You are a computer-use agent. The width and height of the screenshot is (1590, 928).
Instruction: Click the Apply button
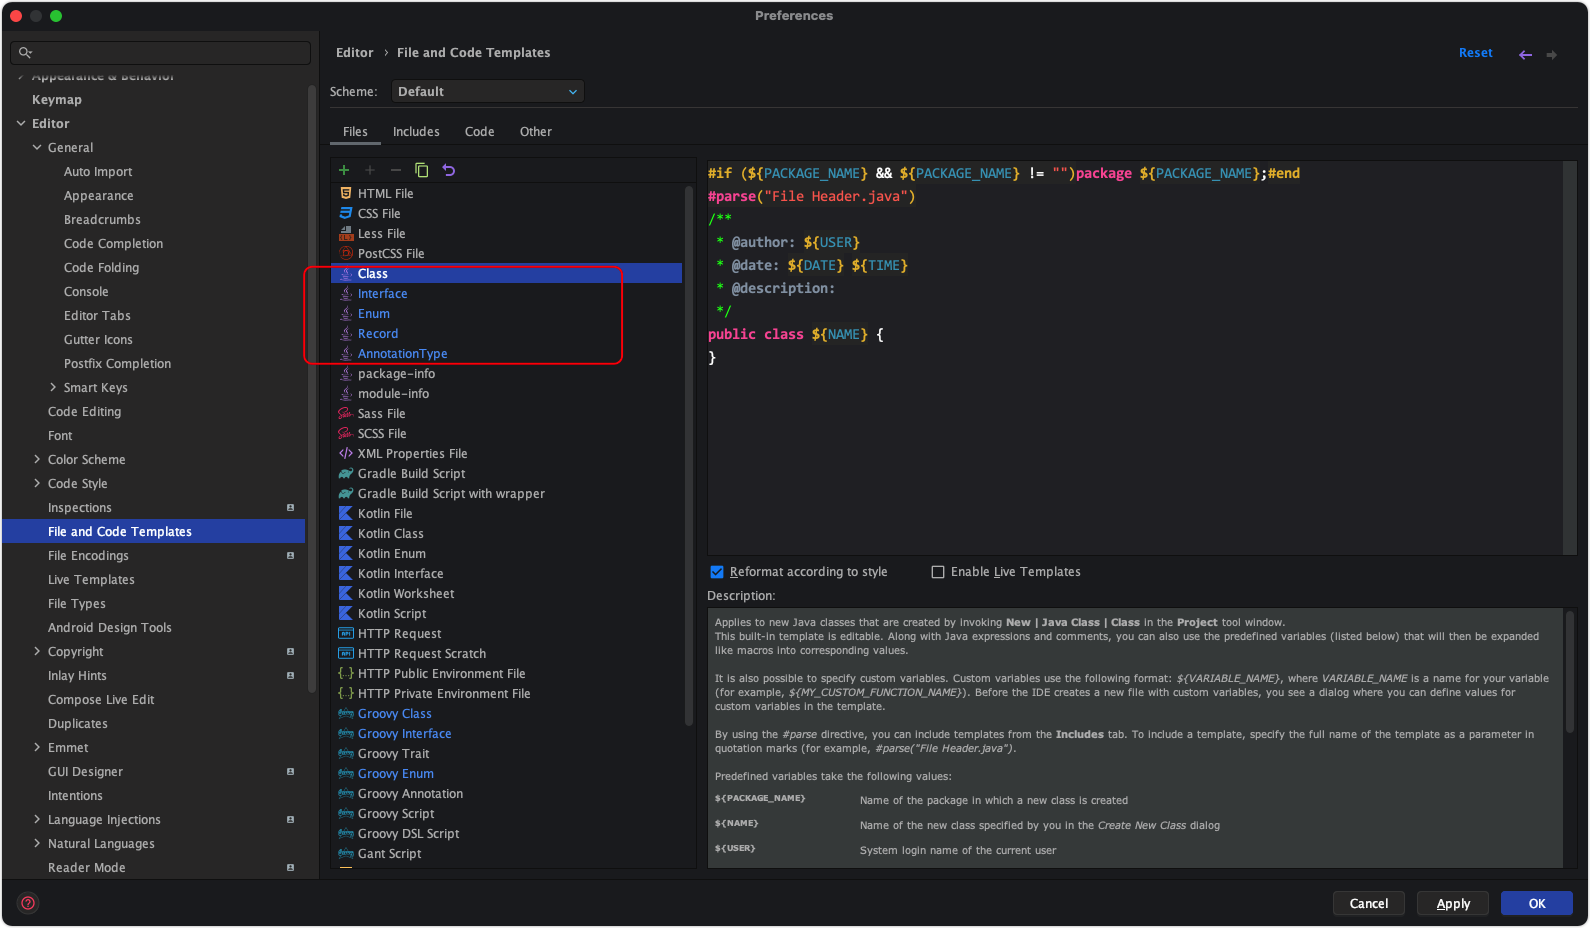point(1453,903)
